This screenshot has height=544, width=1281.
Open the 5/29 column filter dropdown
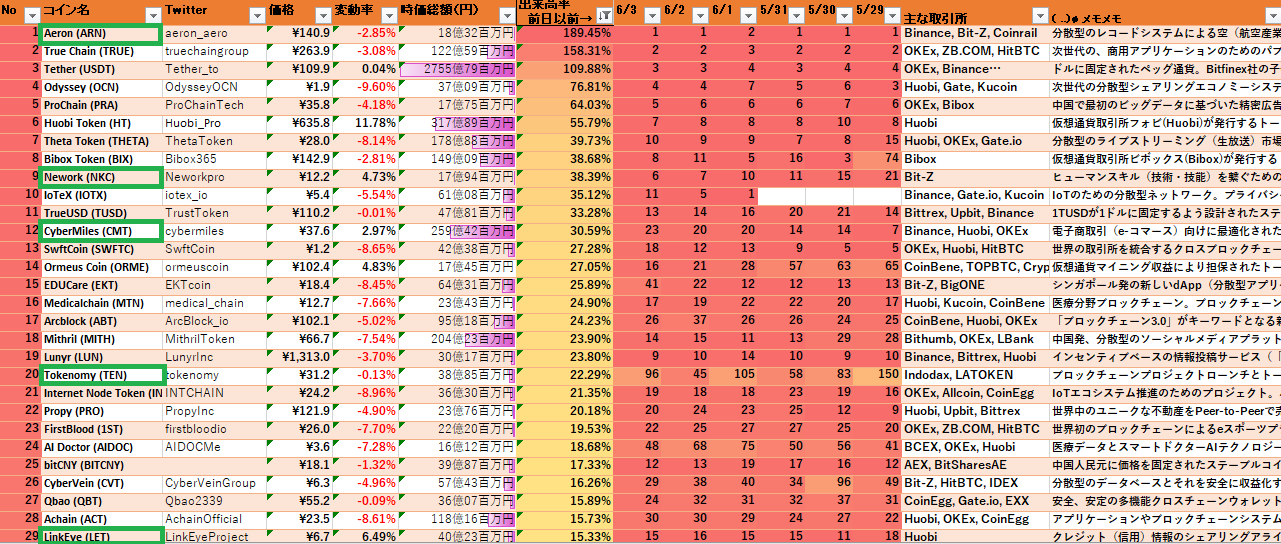892,15
